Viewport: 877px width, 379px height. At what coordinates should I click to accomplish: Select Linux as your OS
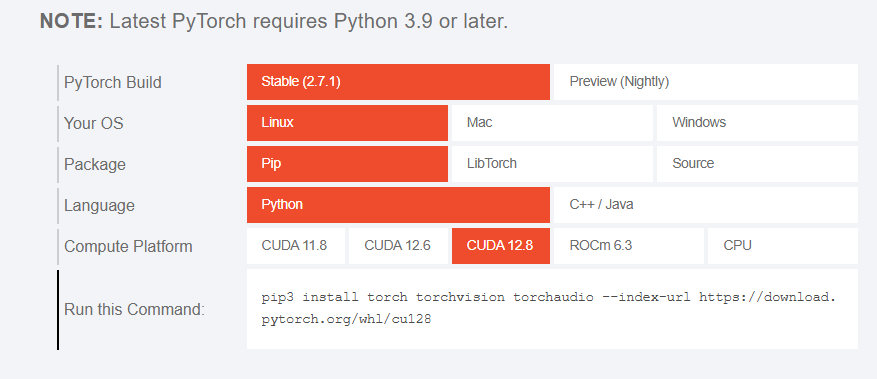click(x=347, y=122)
